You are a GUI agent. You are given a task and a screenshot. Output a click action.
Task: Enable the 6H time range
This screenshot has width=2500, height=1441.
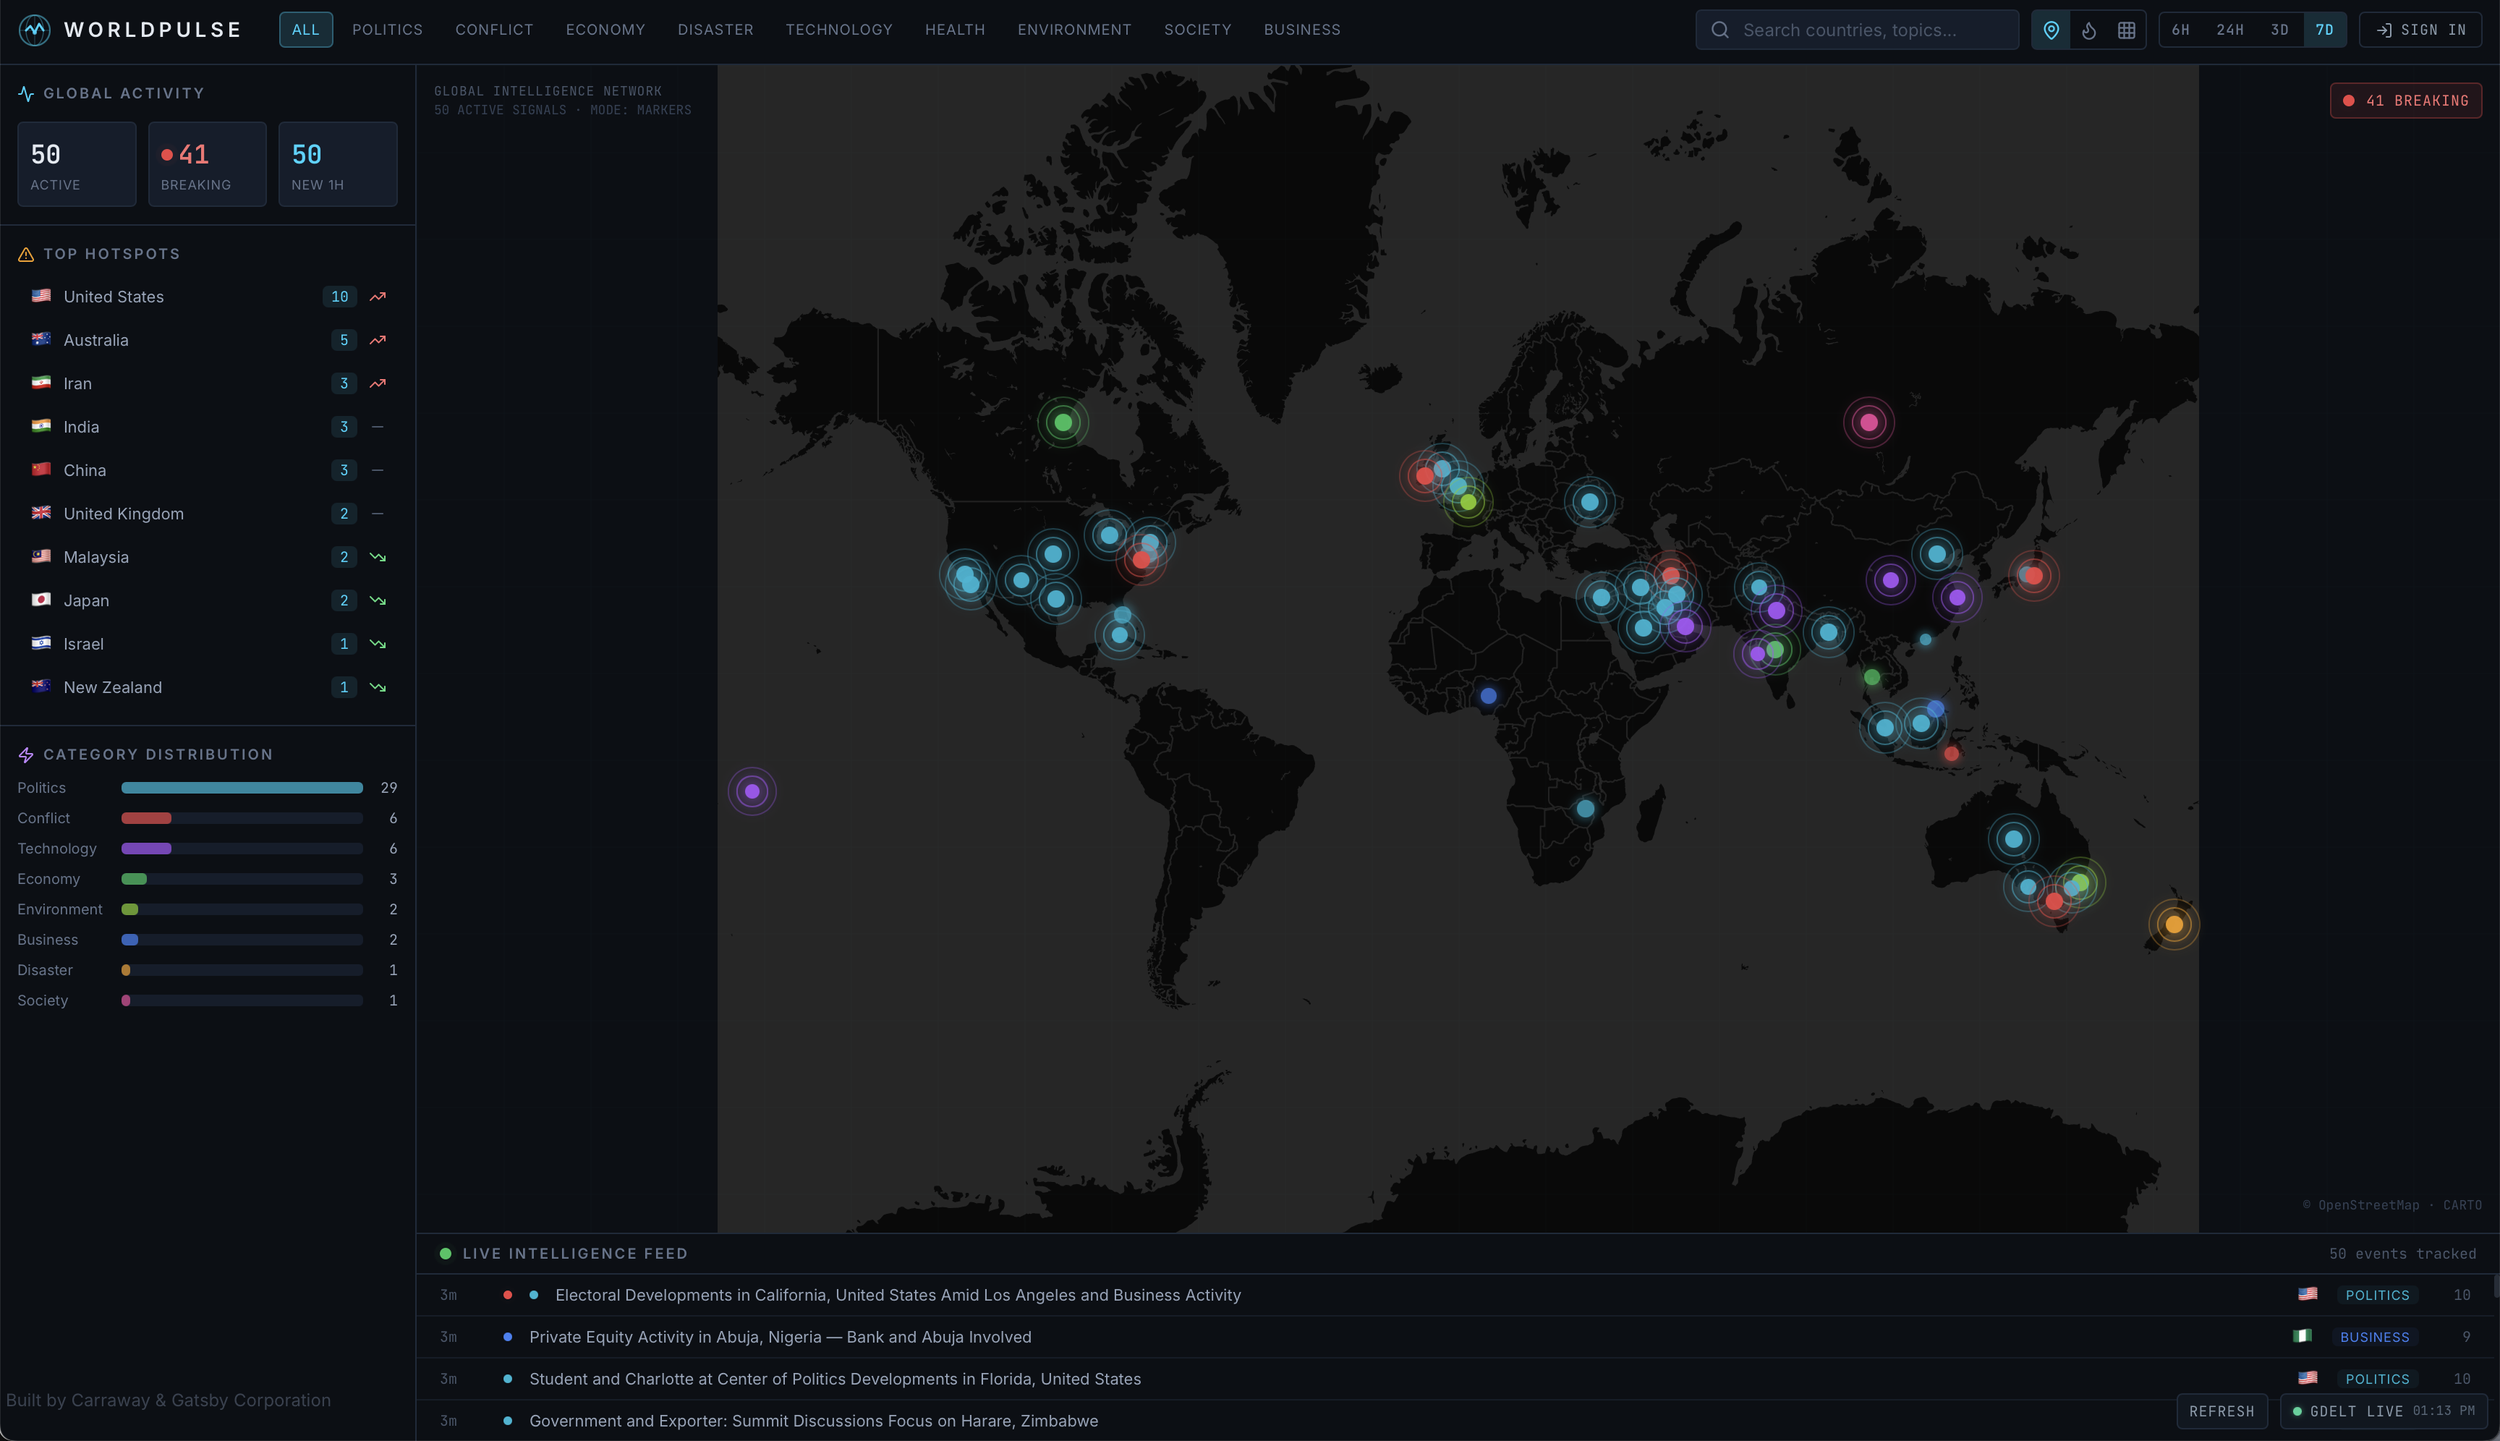(x=2180, y=29)
